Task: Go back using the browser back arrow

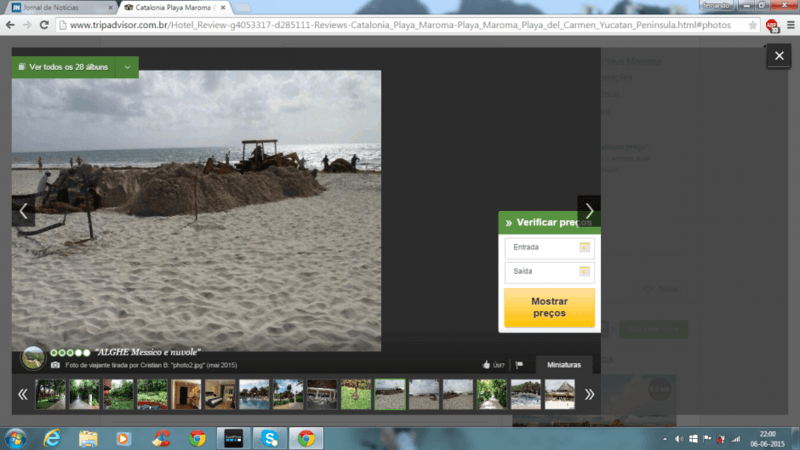Action: pos(10,25)
